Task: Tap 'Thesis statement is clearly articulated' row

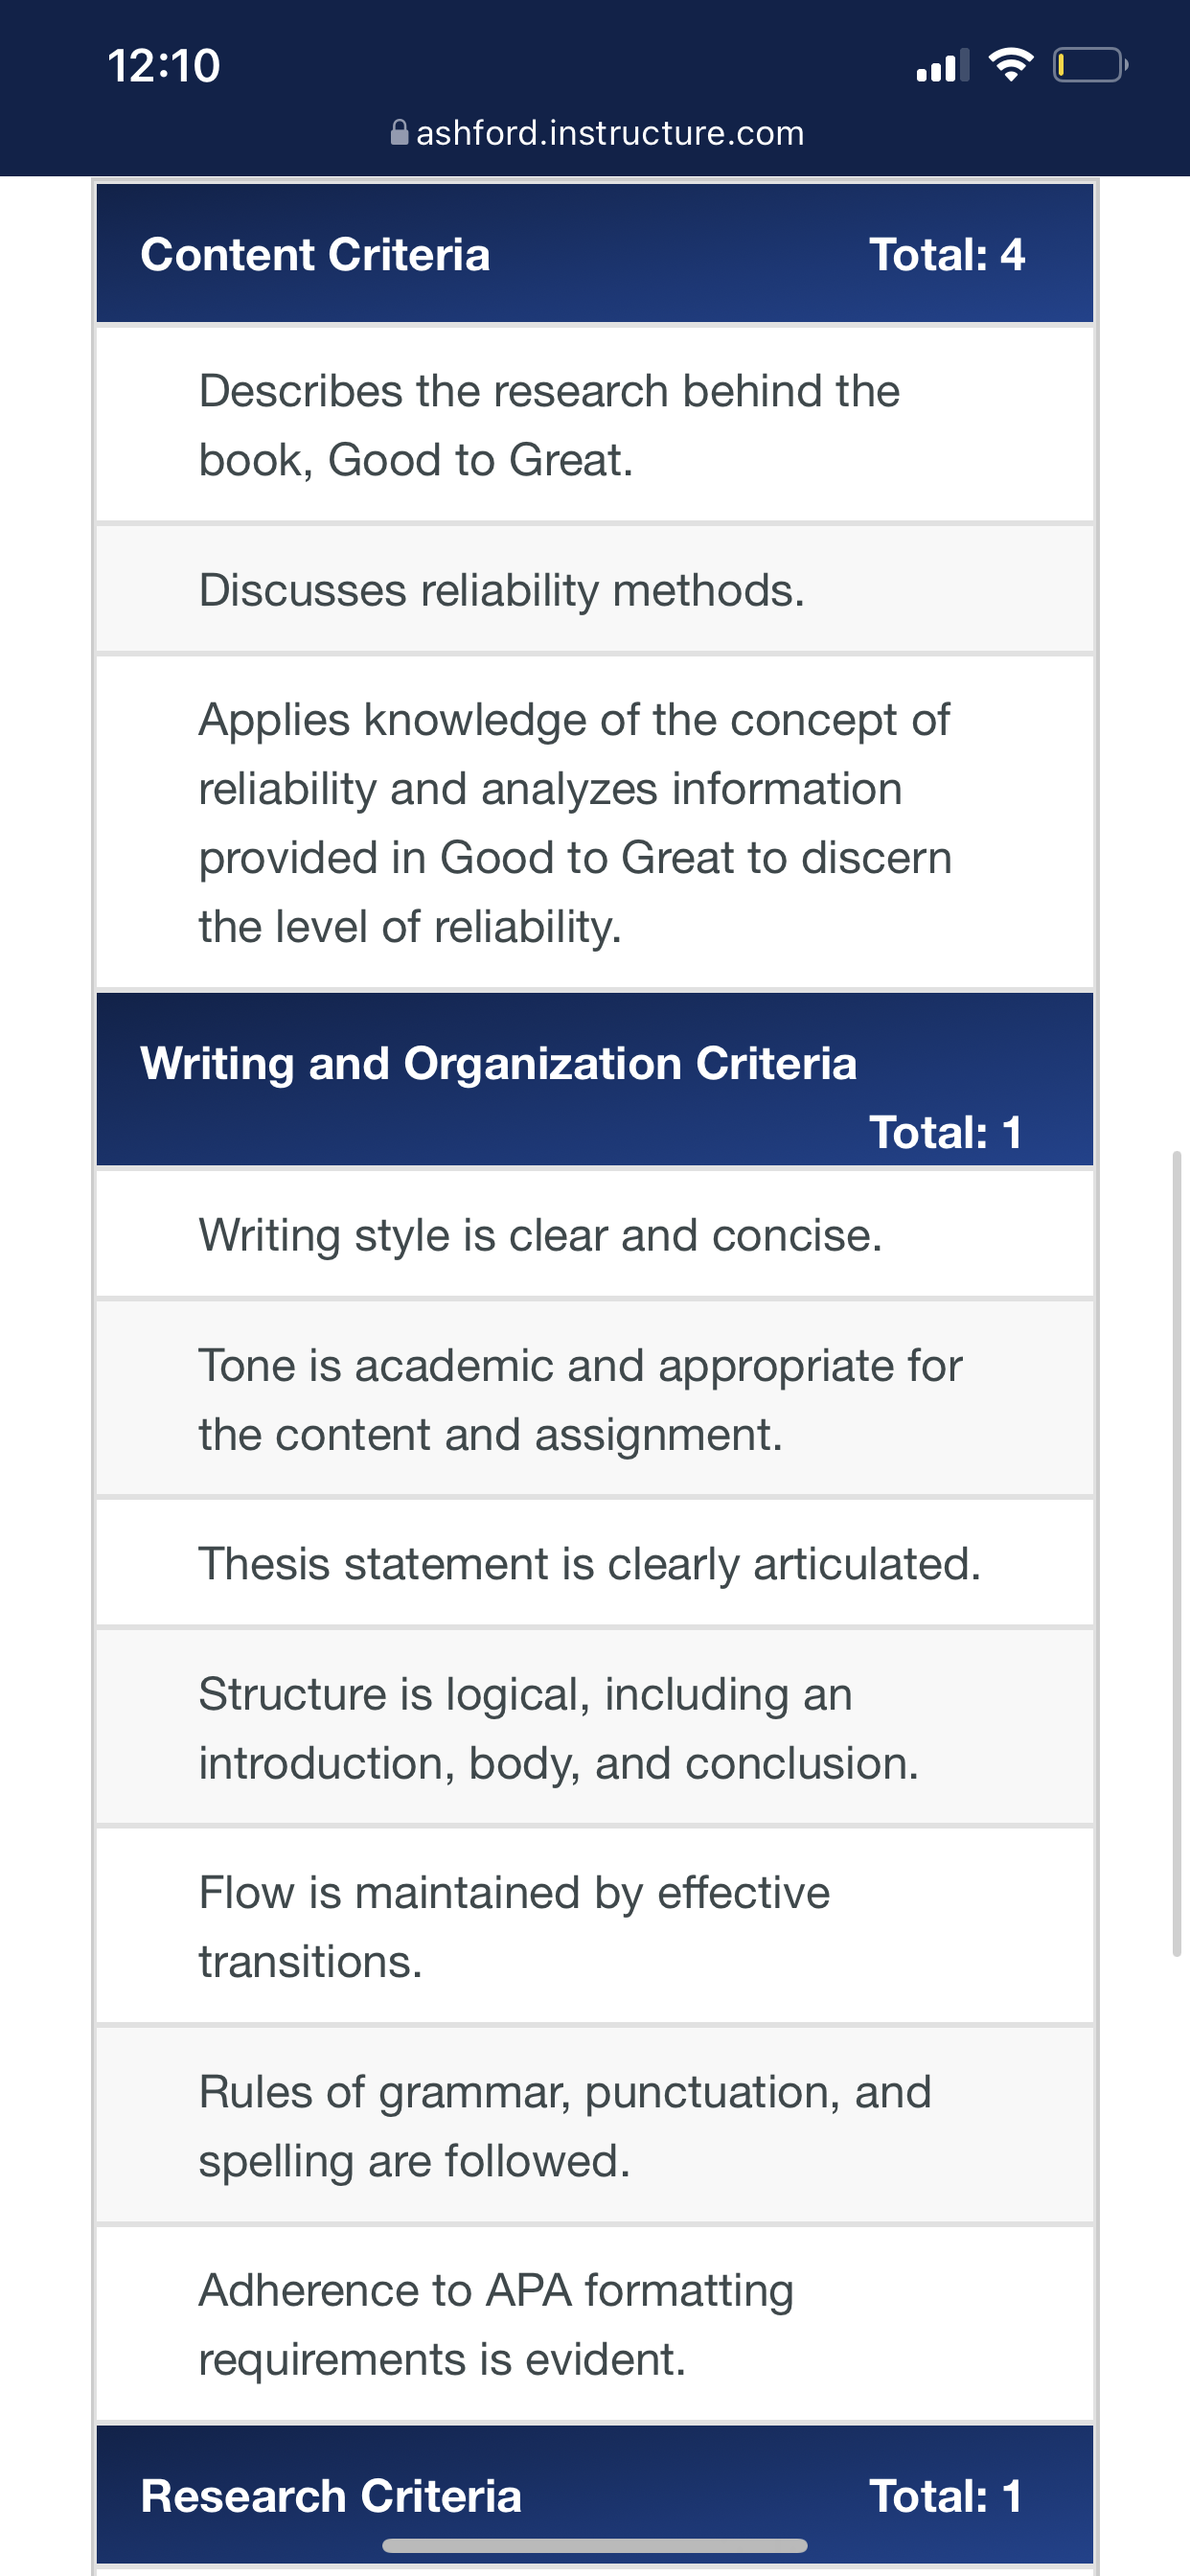Action: pos(595,1563)
